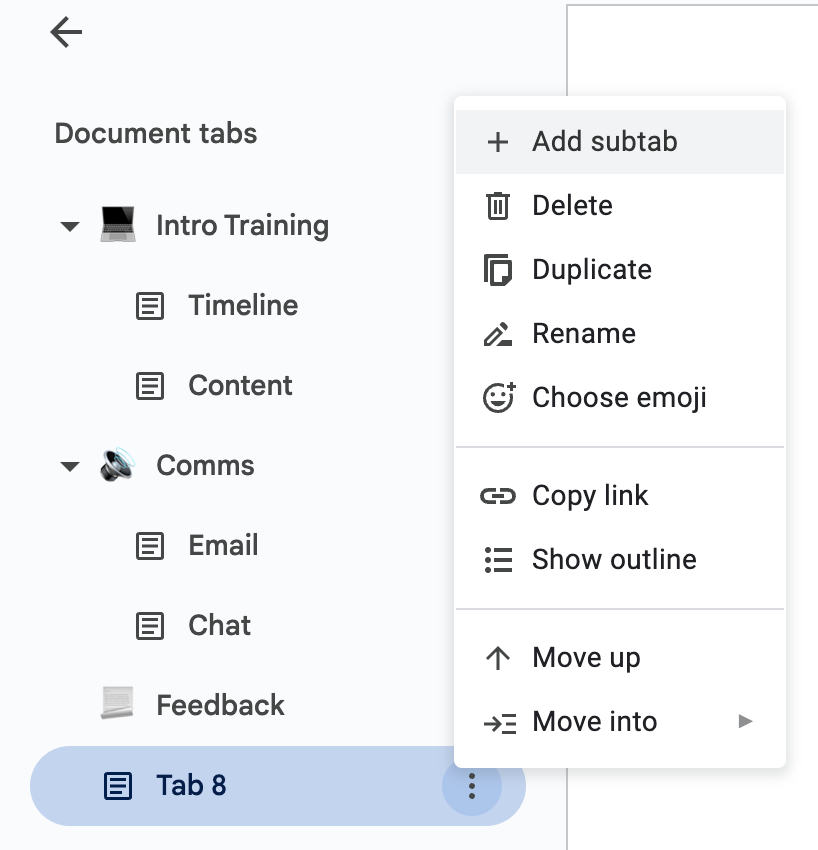The height and width of the screenshot is (850, 818).
Task: Click the speaker emoji on Comms
Action: coord(117,465)
